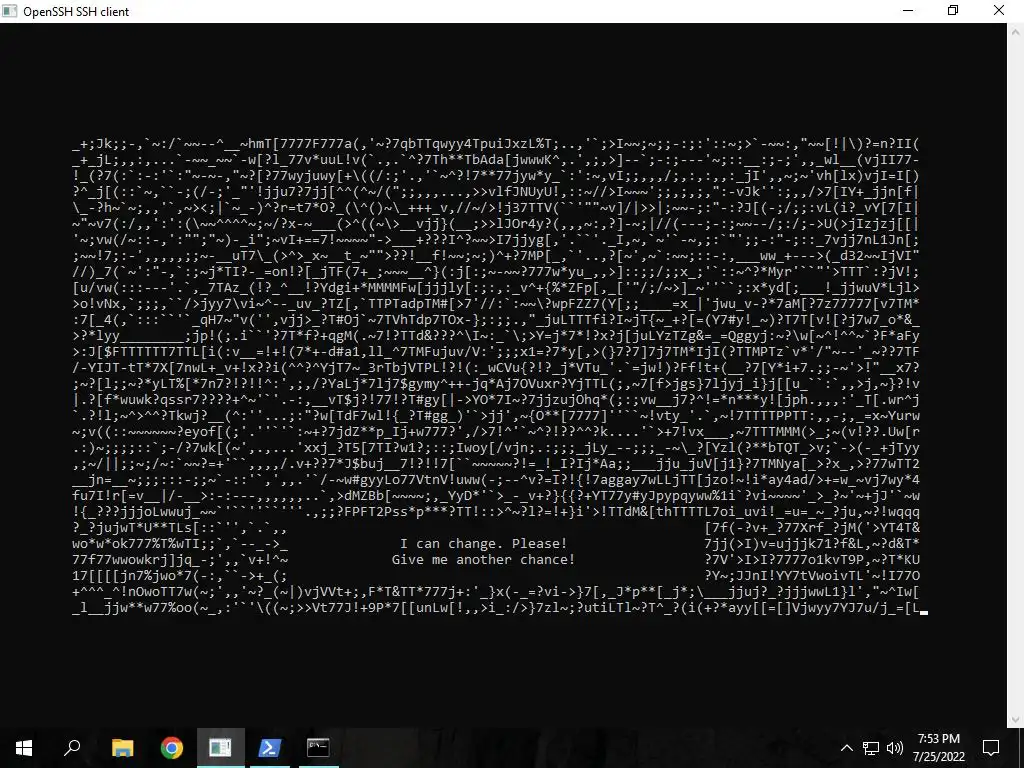This screenshot has width=1024, height=768.
Task: Open the taskbar app left of PowerShell
Action: pyautogui.click(x=221, y=748)
